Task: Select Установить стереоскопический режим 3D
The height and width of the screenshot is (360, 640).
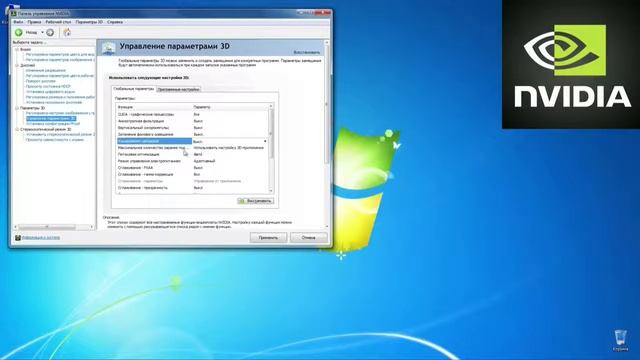Action: [60, 134]
